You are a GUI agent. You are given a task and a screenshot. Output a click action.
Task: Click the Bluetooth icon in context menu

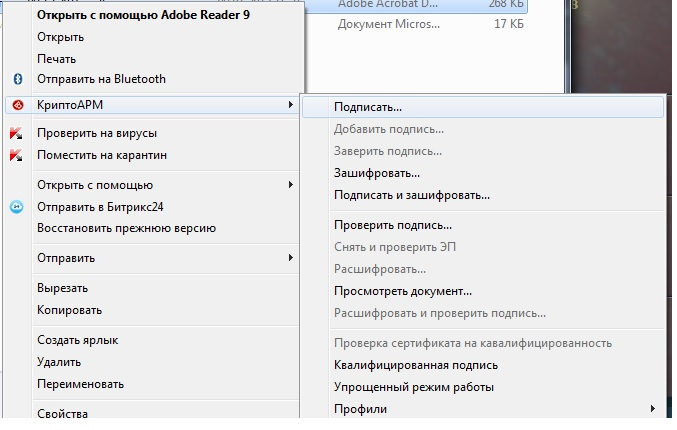pyautogui.click(x=18, y=79)
